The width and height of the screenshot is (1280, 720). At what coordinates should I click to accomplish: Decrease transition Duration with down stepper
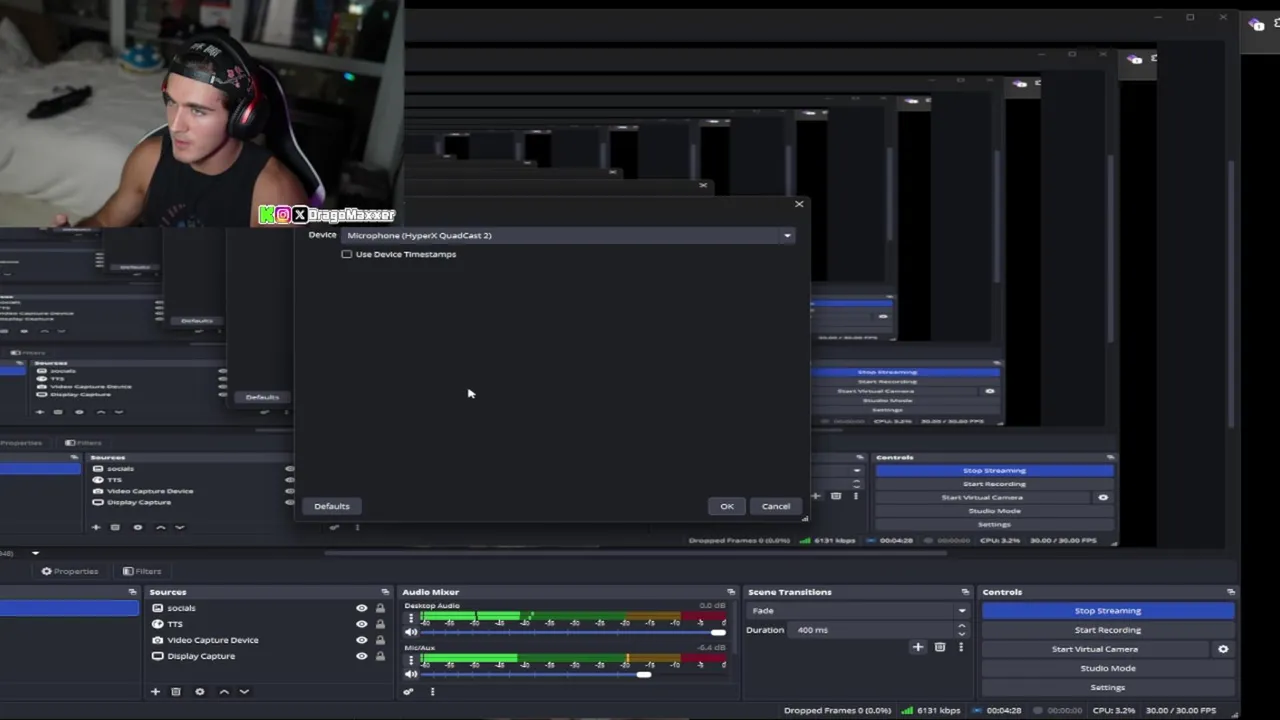click(x=961, y=634)
